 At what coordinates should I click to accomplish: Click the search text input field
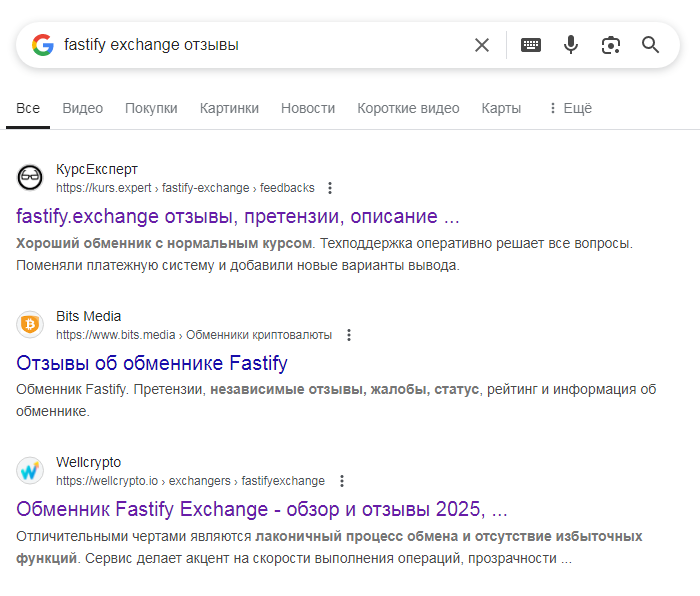point(260,45)
